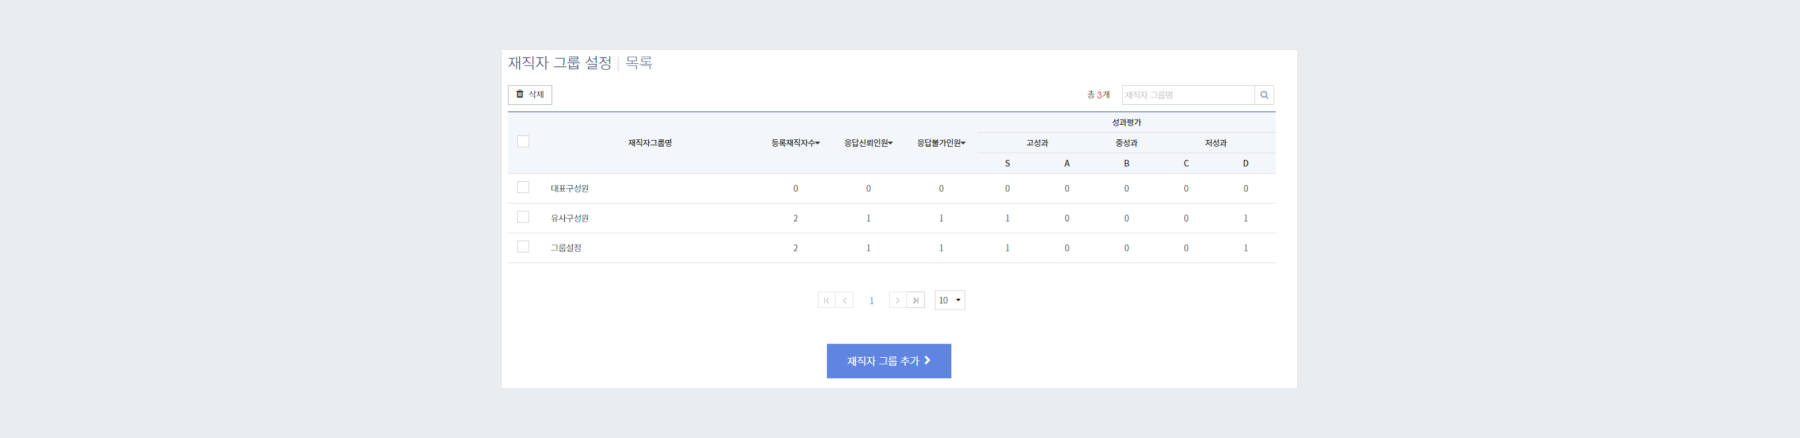Open the 10 rows-per-page dropdown

(x=950, y=300)
